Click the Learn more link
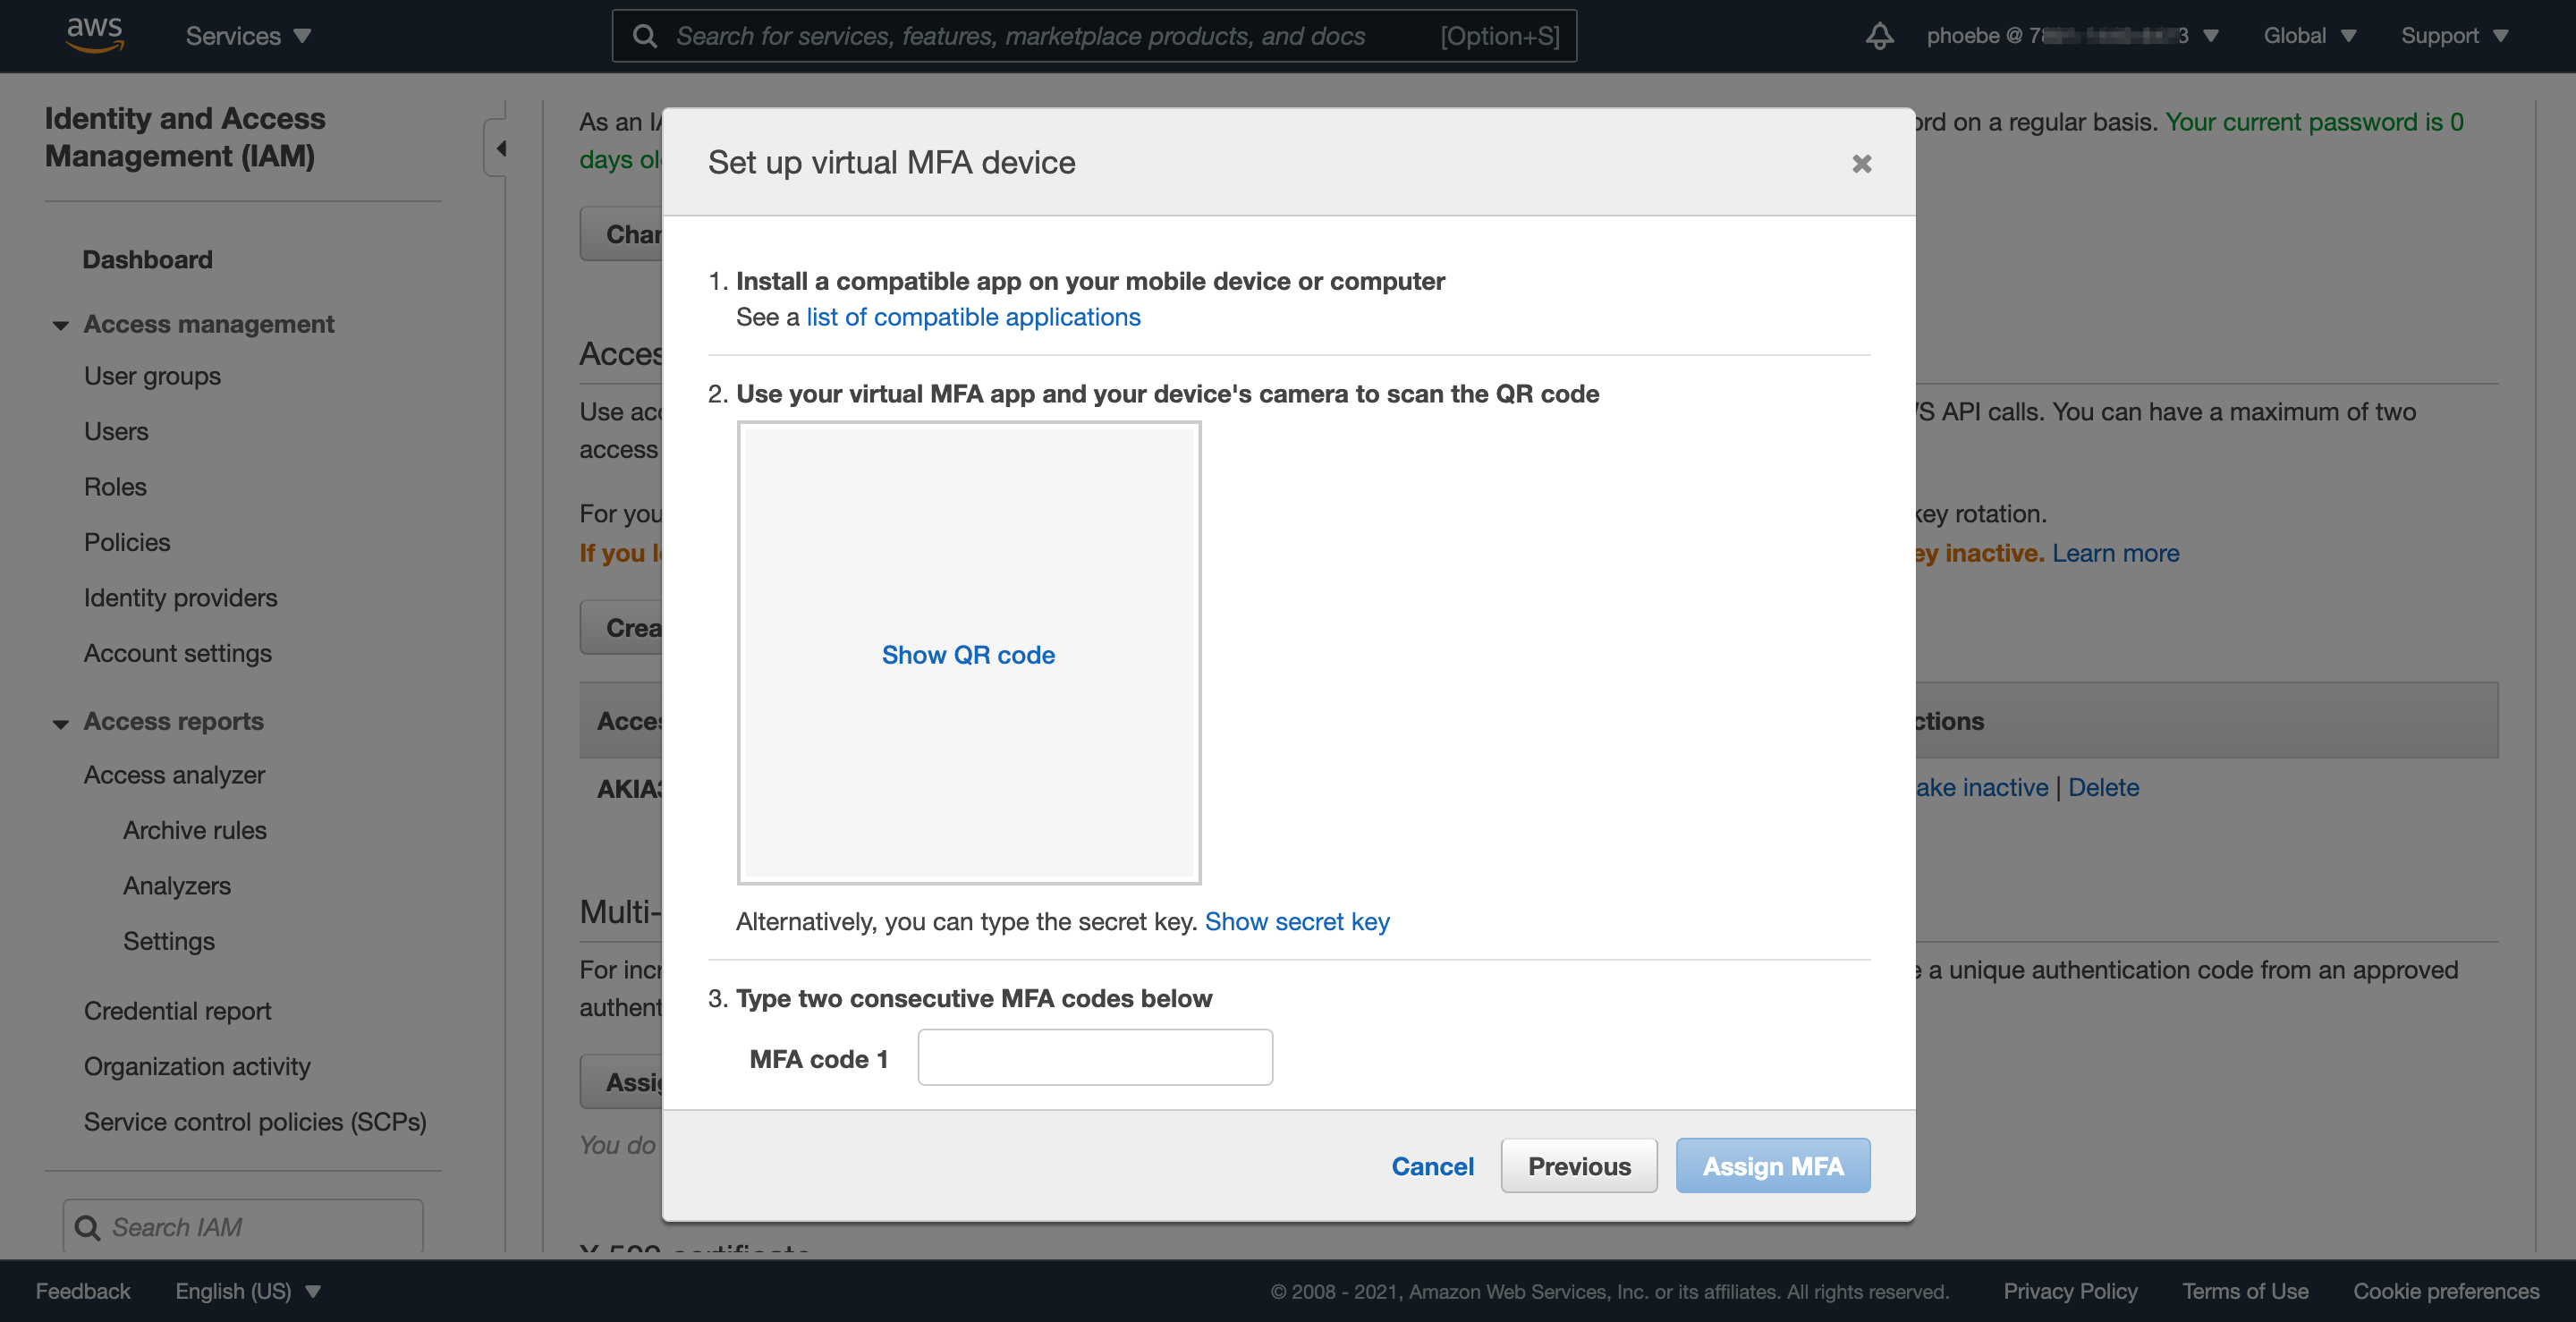 2115,553
